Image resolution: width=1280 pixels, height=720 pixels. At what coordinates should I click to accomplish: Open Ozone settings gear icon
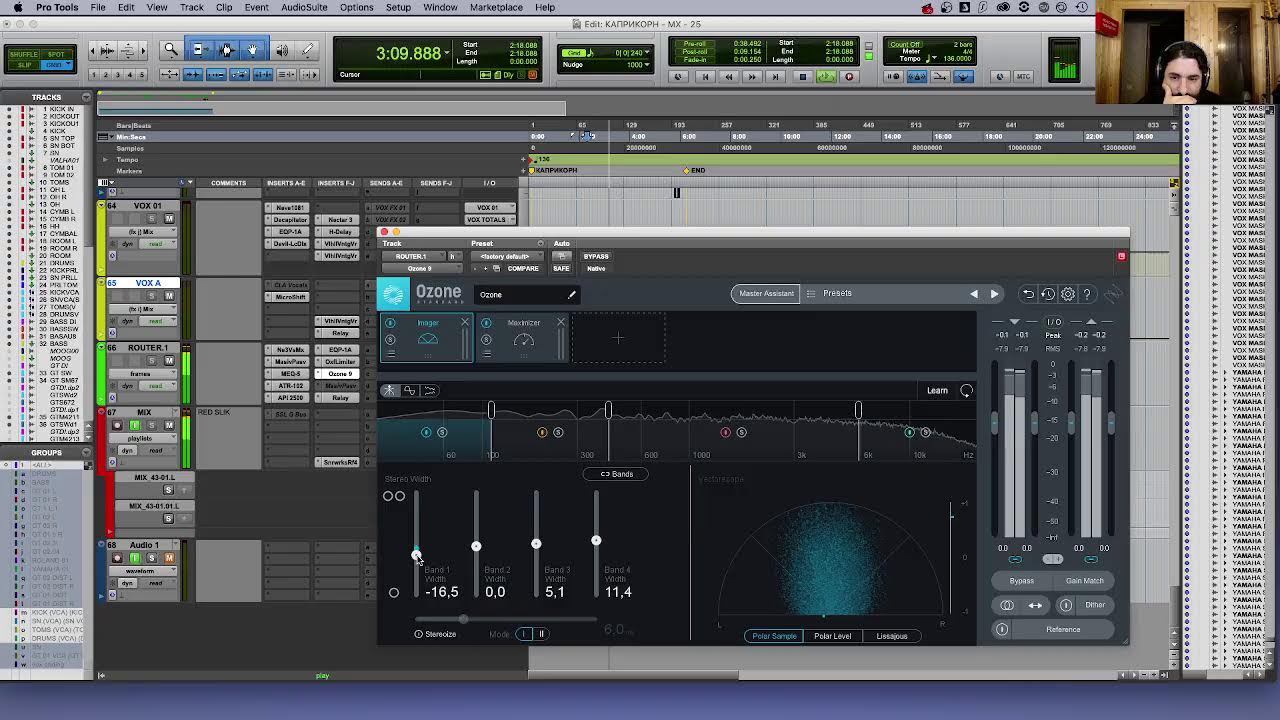pyautogui.click(x=1068, y=294)
